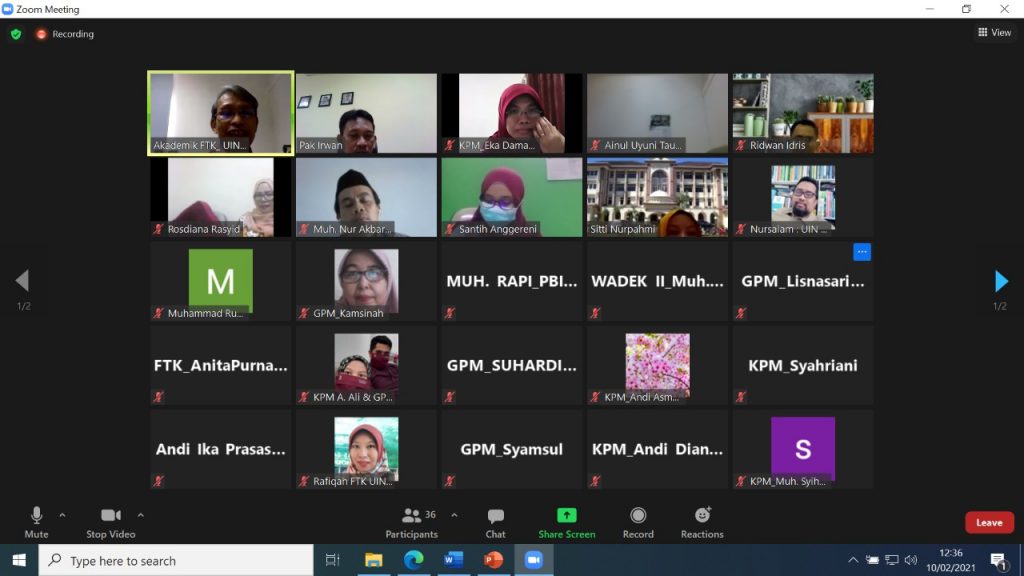Go to next page of participants
This screenshot has width=1024, height=576.
coord(1001,281)
